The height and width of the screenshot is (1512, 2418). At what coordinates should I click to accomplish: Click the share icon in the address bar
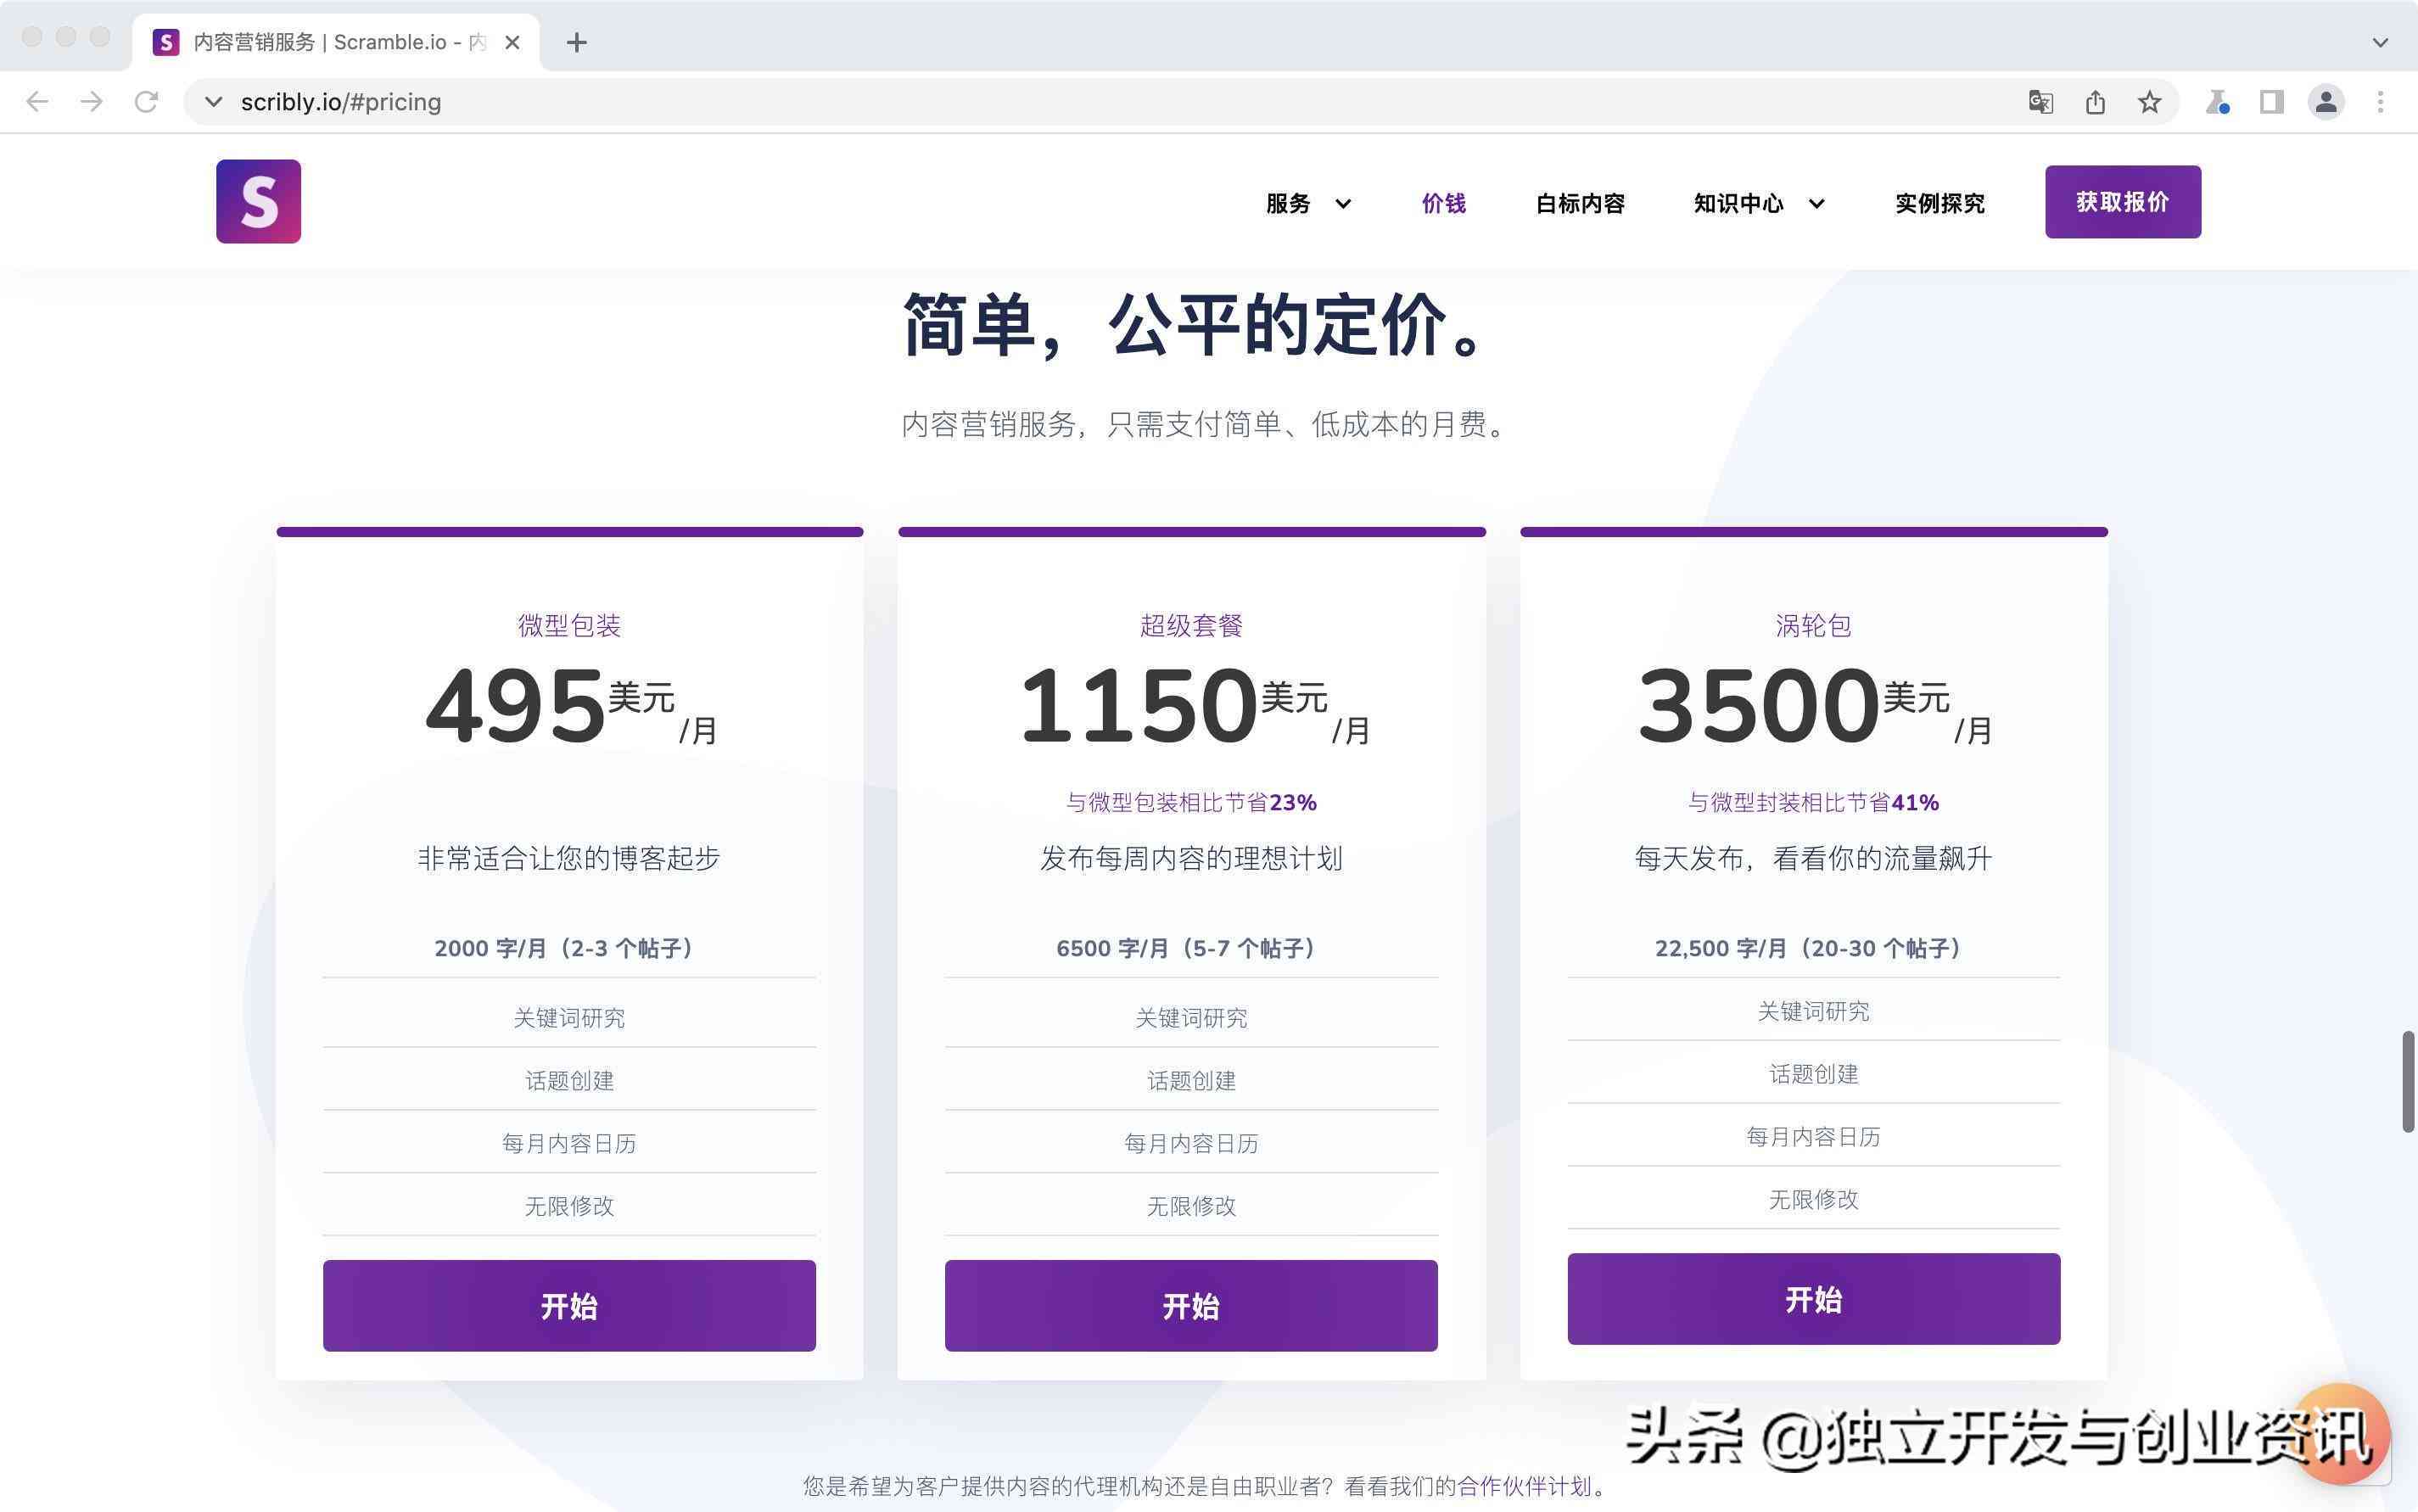click(x=2095, y=102)
